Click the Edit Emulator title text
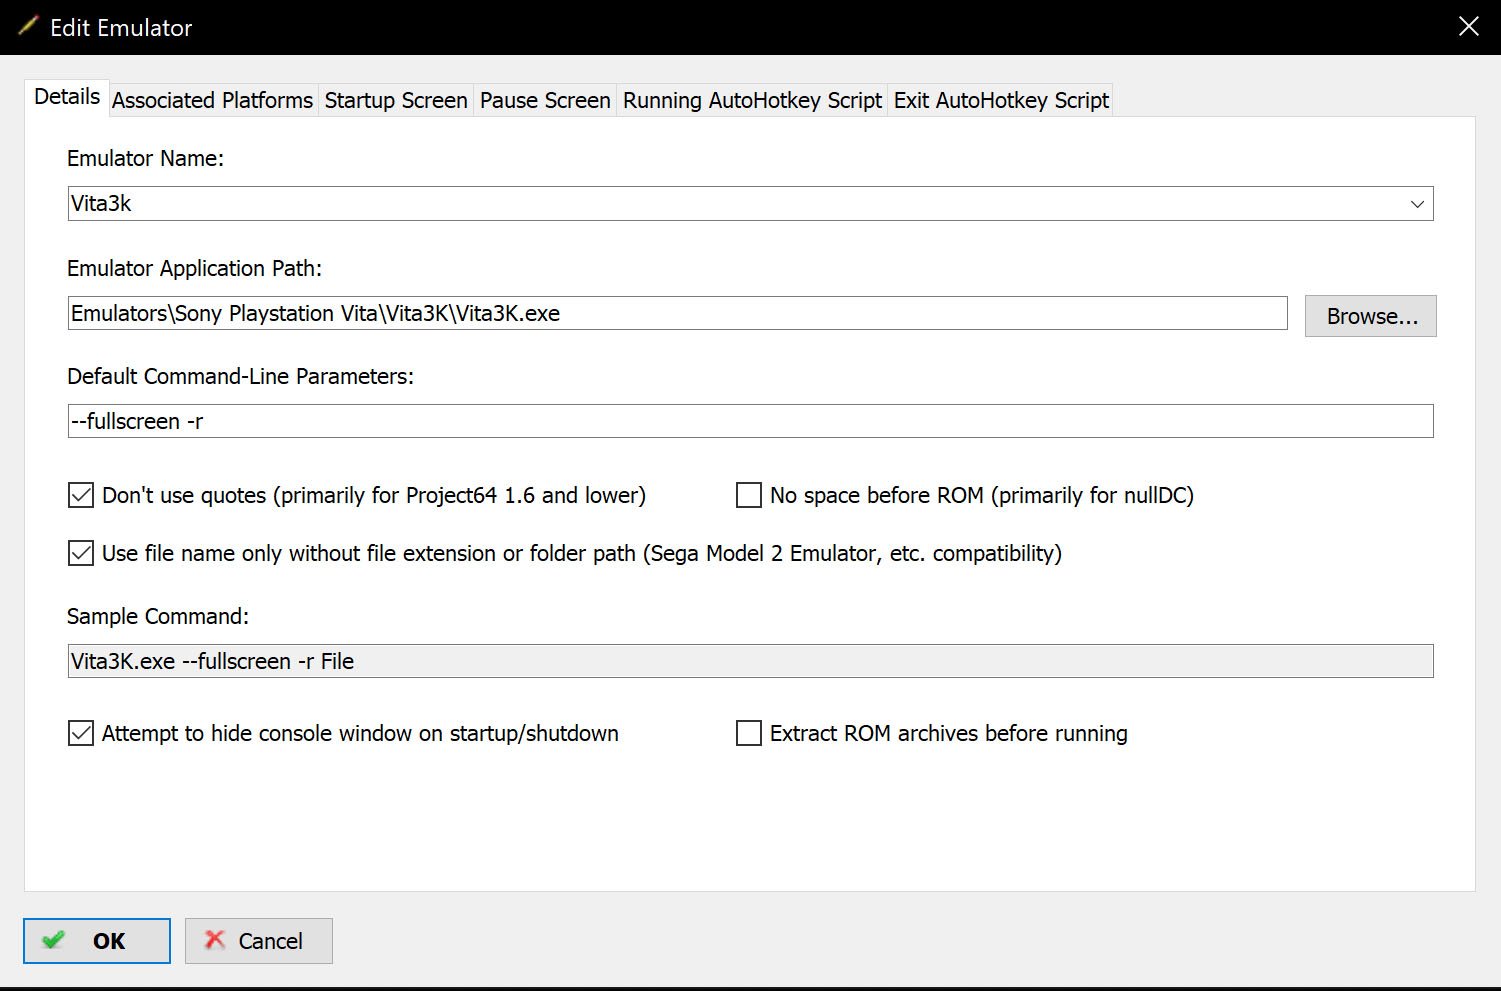 coord(121,28)
